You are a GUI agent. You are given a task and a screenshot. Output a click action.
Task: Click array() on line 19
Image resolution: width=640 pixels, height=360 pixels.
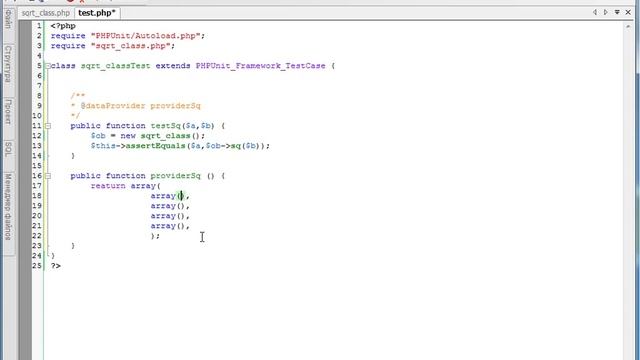[168, 206]
